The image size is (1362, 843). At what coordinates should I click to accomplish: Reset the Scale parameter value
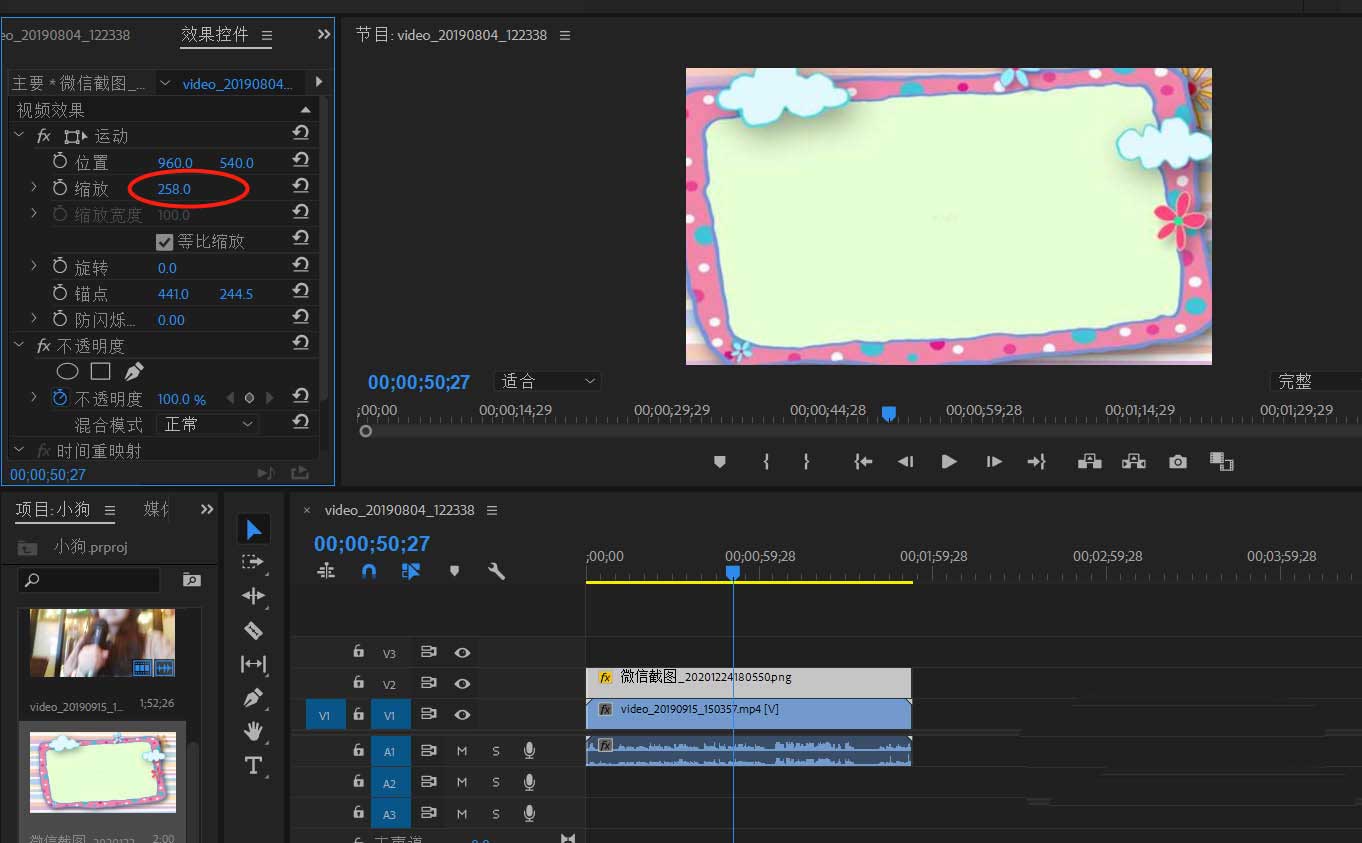(x=300, y=186)
